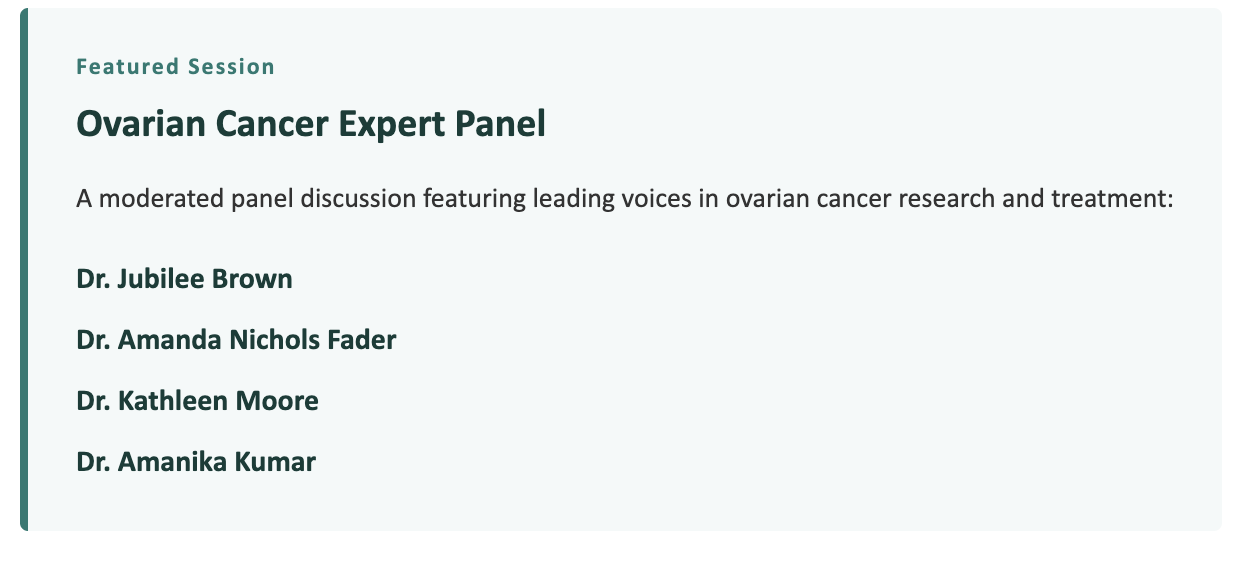Select the Ovarian Cancer Expert Panel heading
1248x564 pixels.
311,124
